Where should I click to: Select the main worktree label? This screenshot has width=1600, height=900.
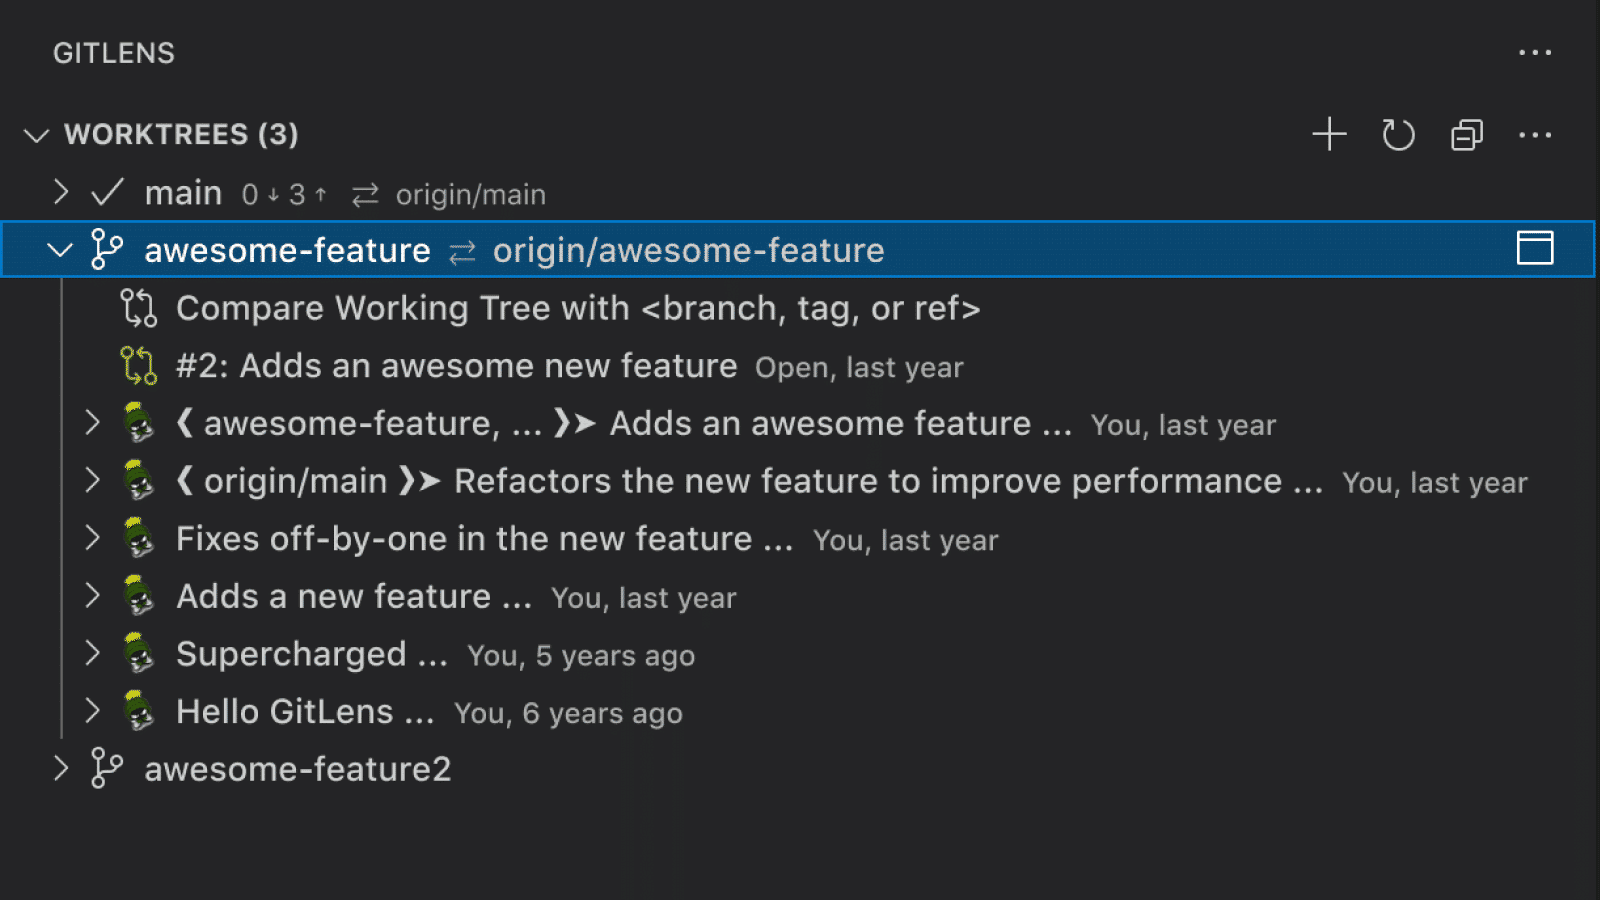point(183,192)
